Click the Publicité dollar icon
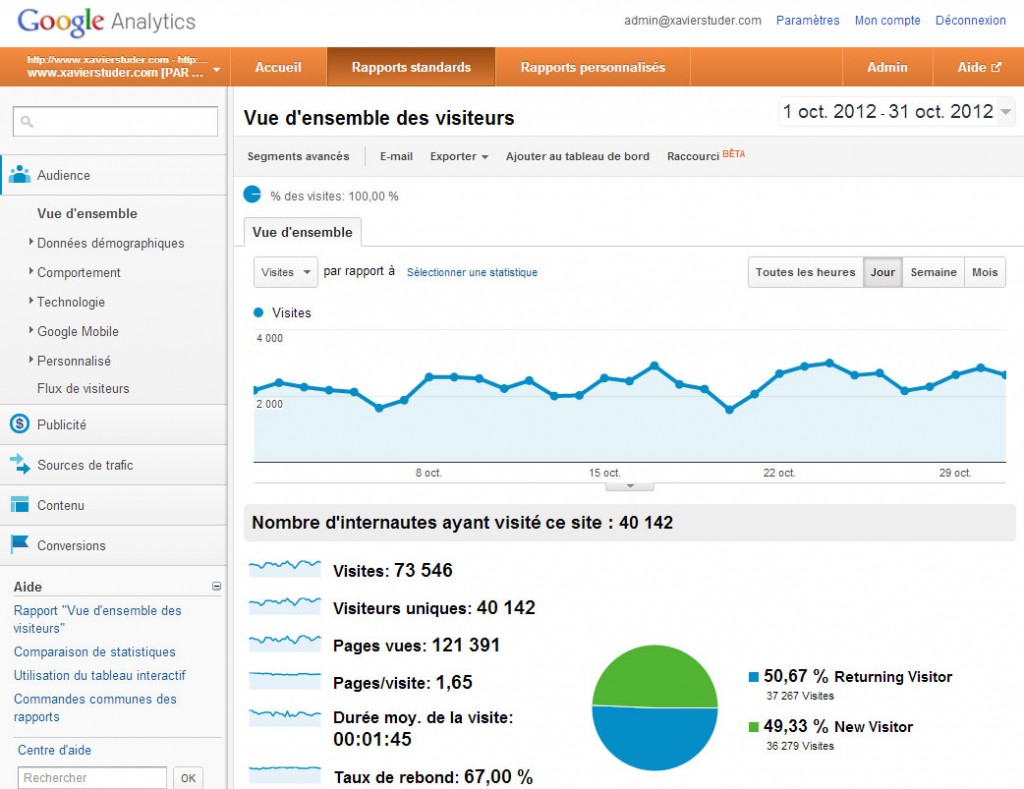Image resolution: width=1024 pixels, height=789 pixels. coord(20,424)
